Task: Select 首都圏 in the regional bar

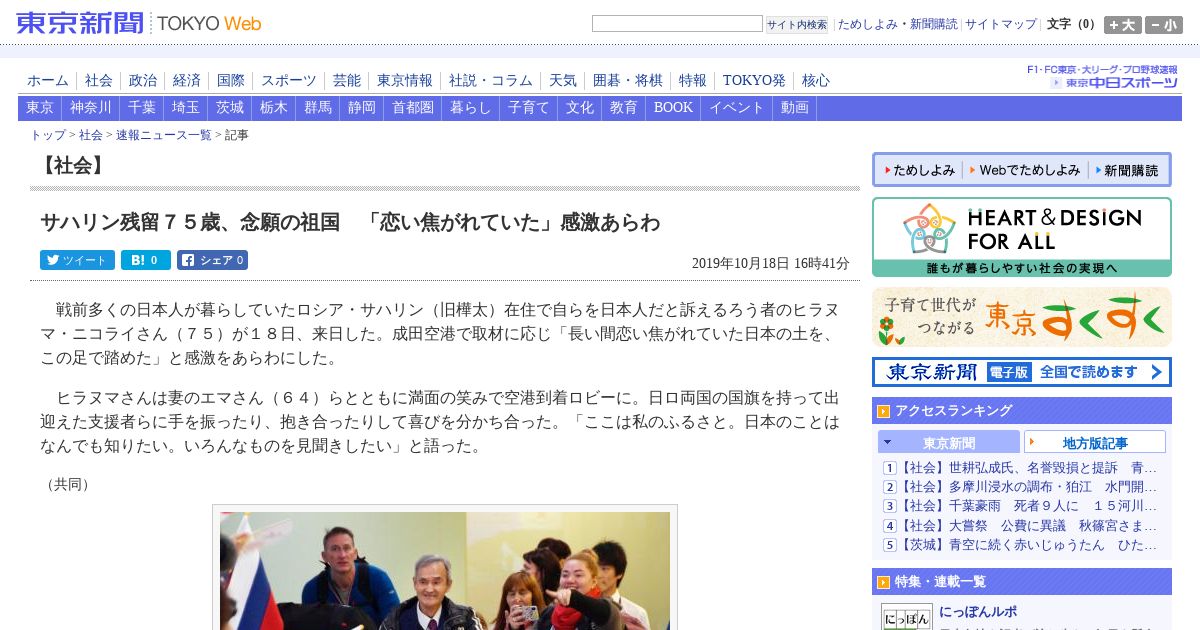Action: pyautogui.click(x=413, y=108)
